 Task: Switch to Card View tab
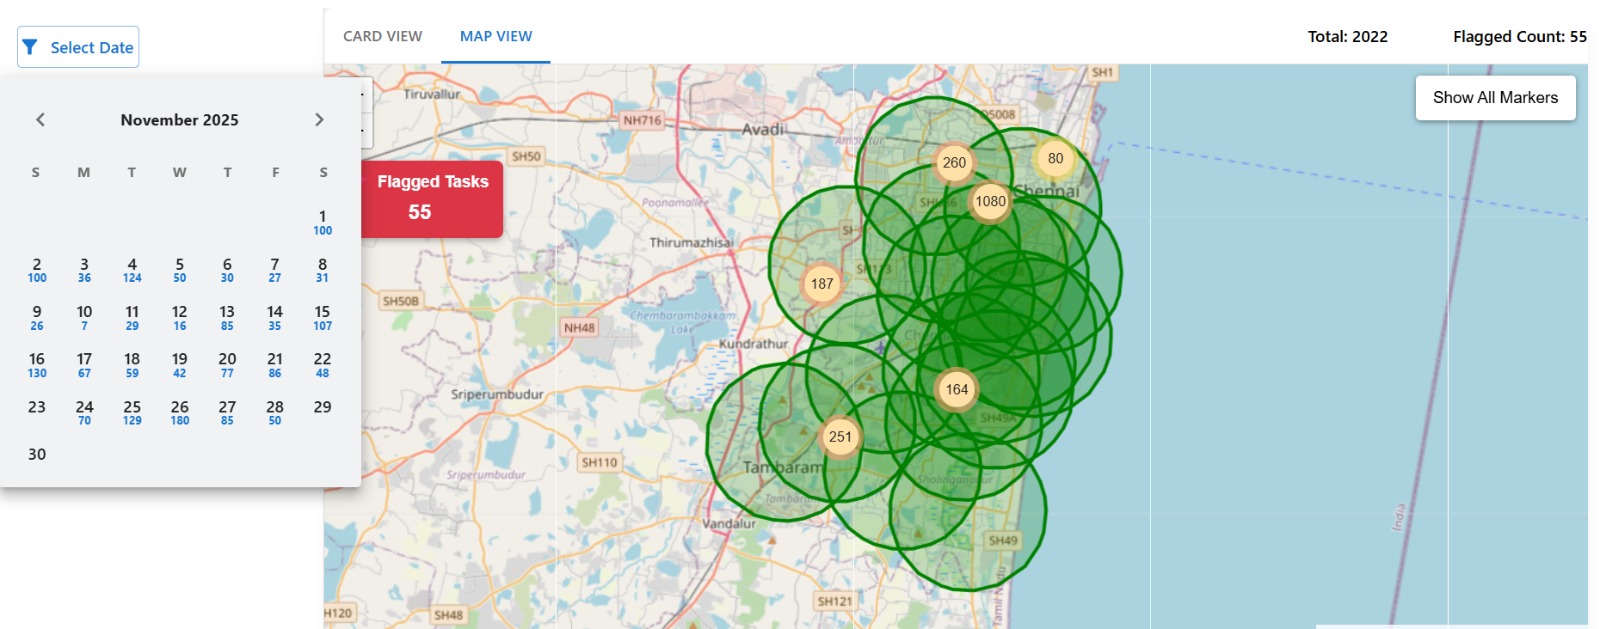pyautogui.click(x=382, y=36)
